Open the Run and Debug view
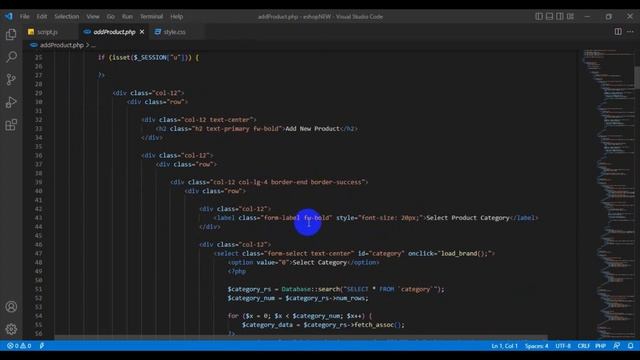 click(x=11, y=102)
